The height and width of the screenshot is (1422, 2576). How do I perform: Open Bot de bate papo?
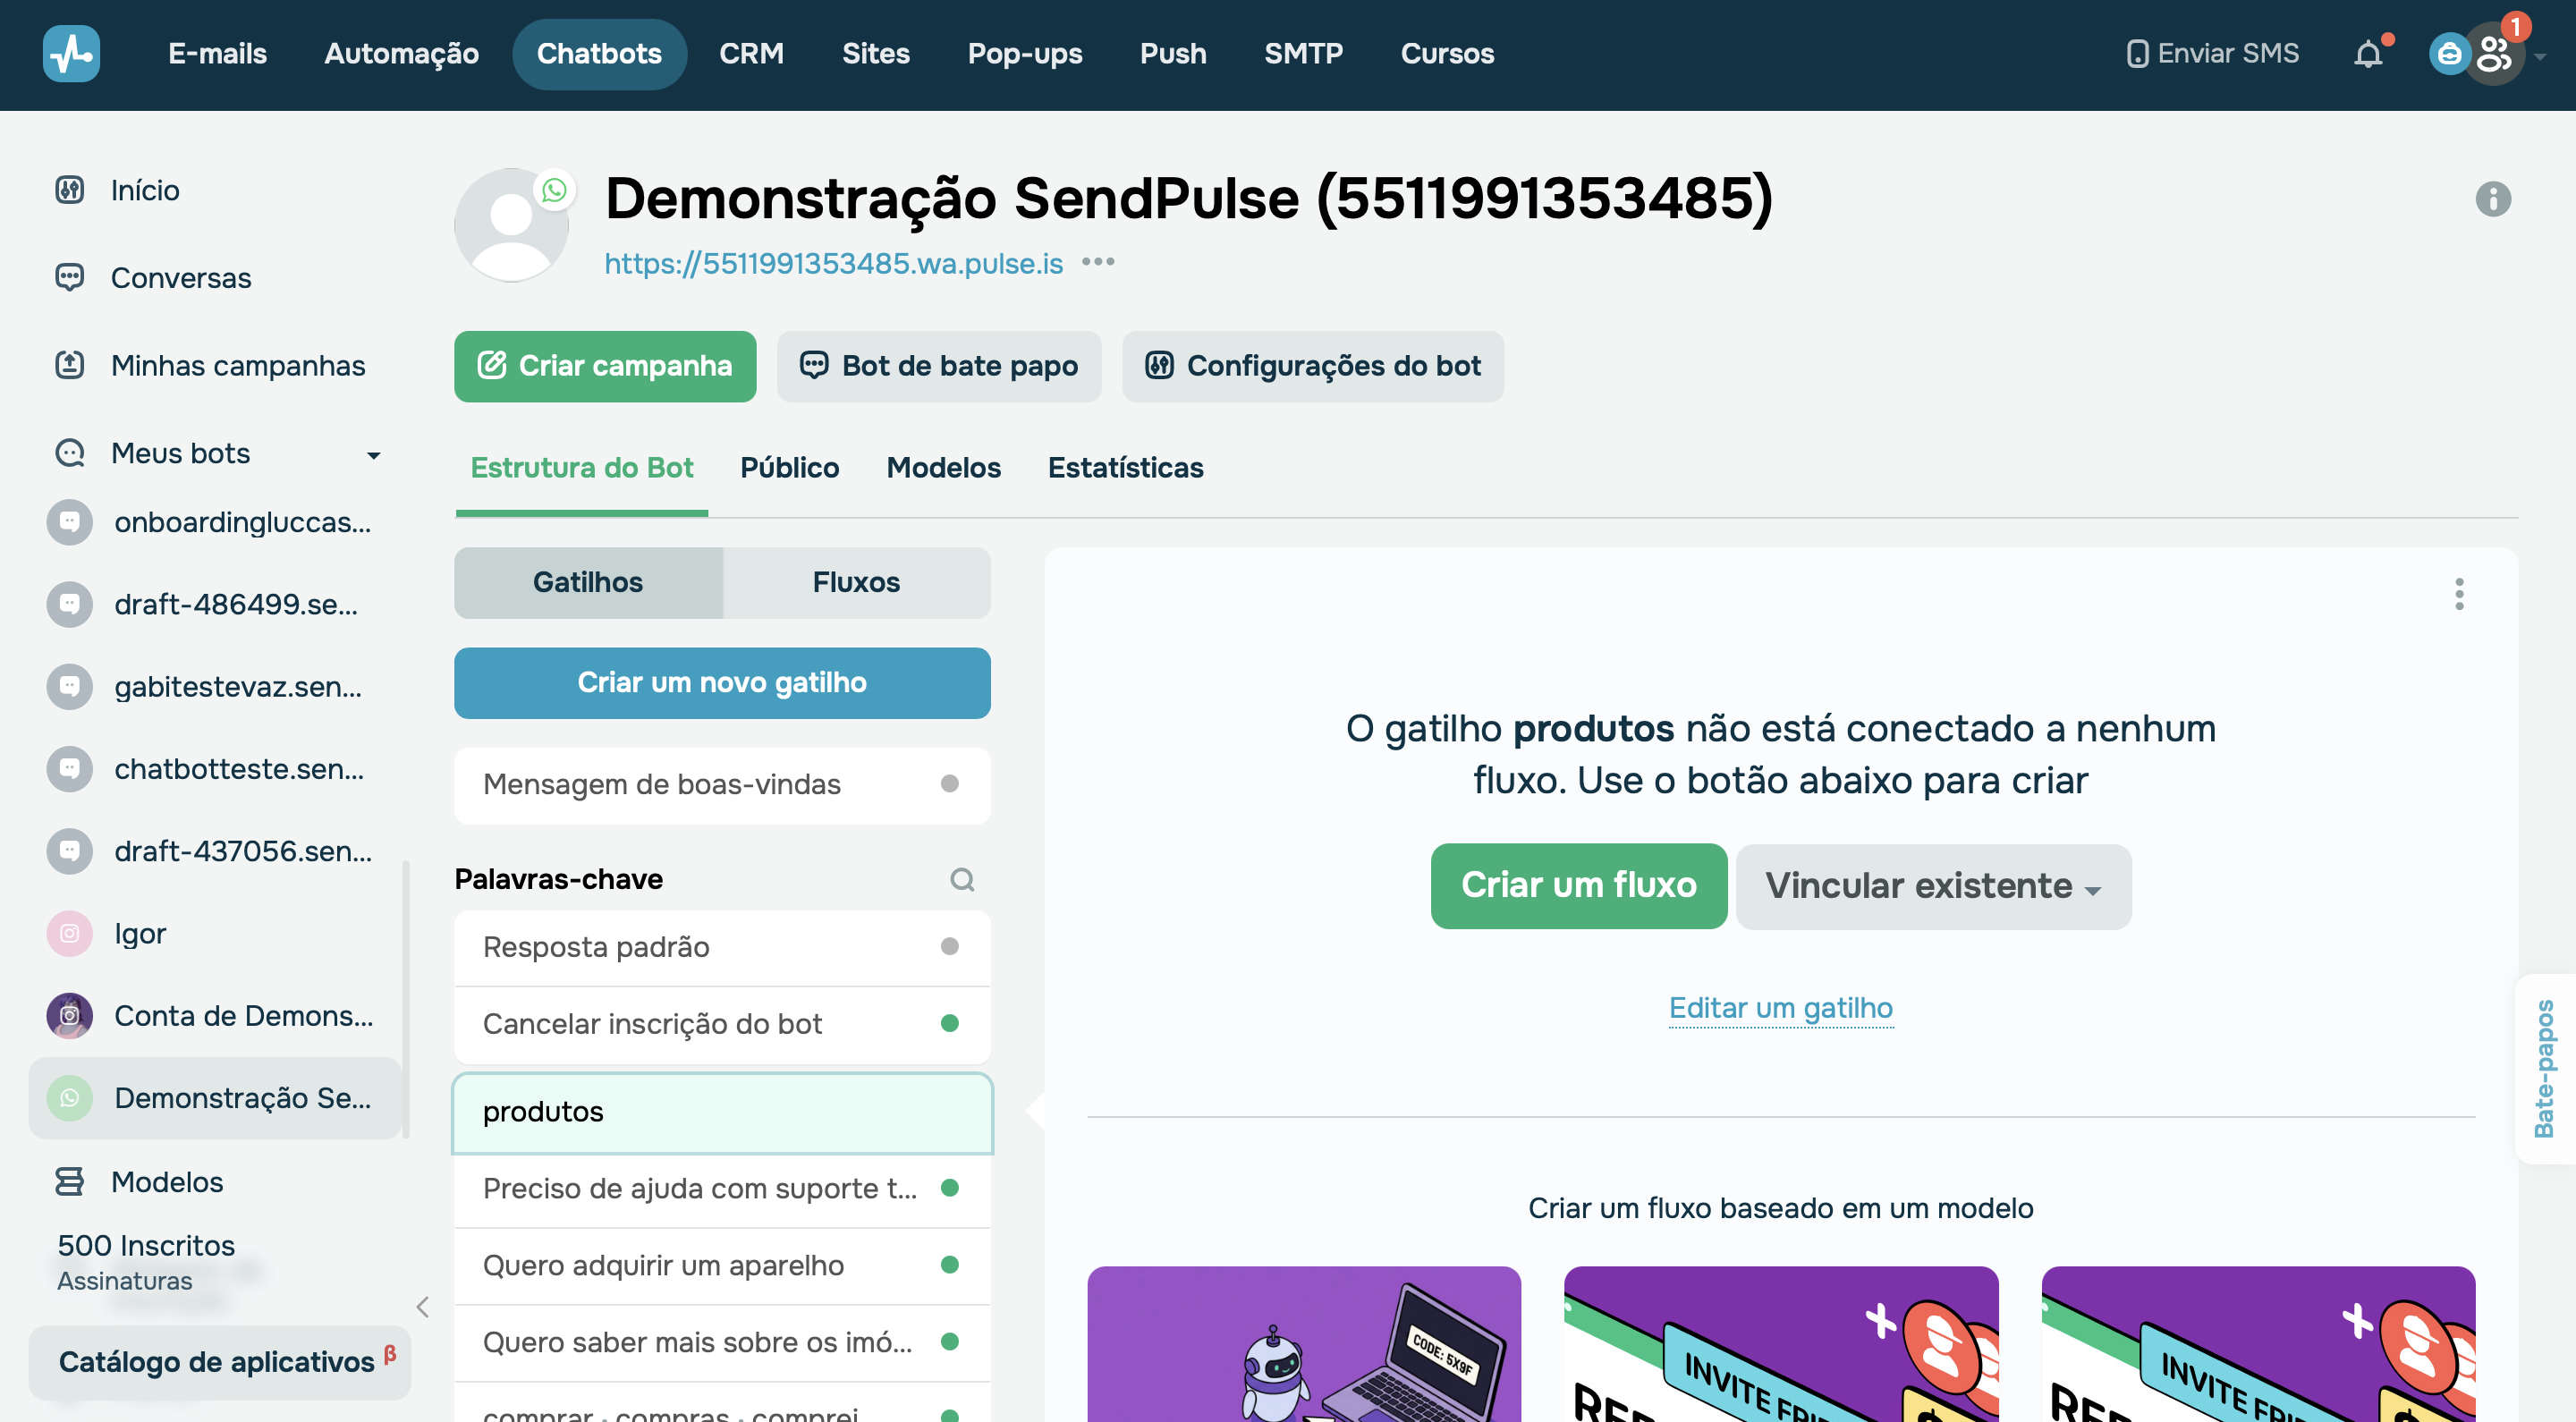[x=939, y=366]
